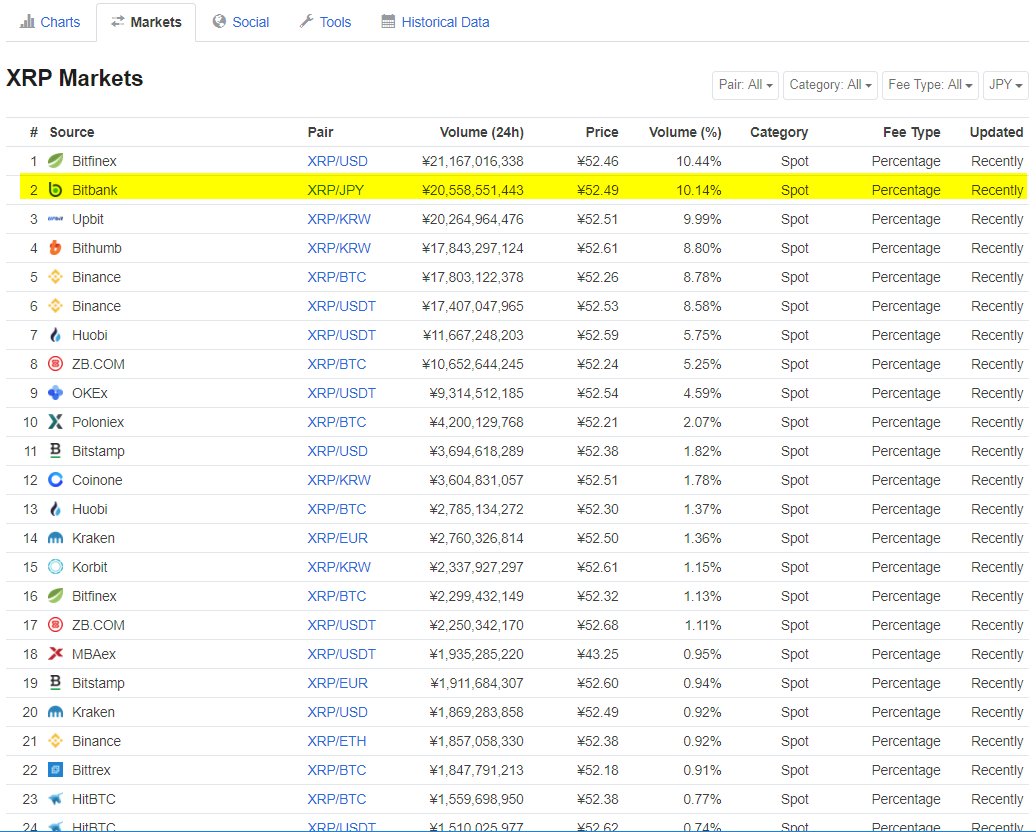Open the XRP/BTC link for Poloniex
Image resolution: width=1036 pixels, height=832 pixels.
pos(337,422)
